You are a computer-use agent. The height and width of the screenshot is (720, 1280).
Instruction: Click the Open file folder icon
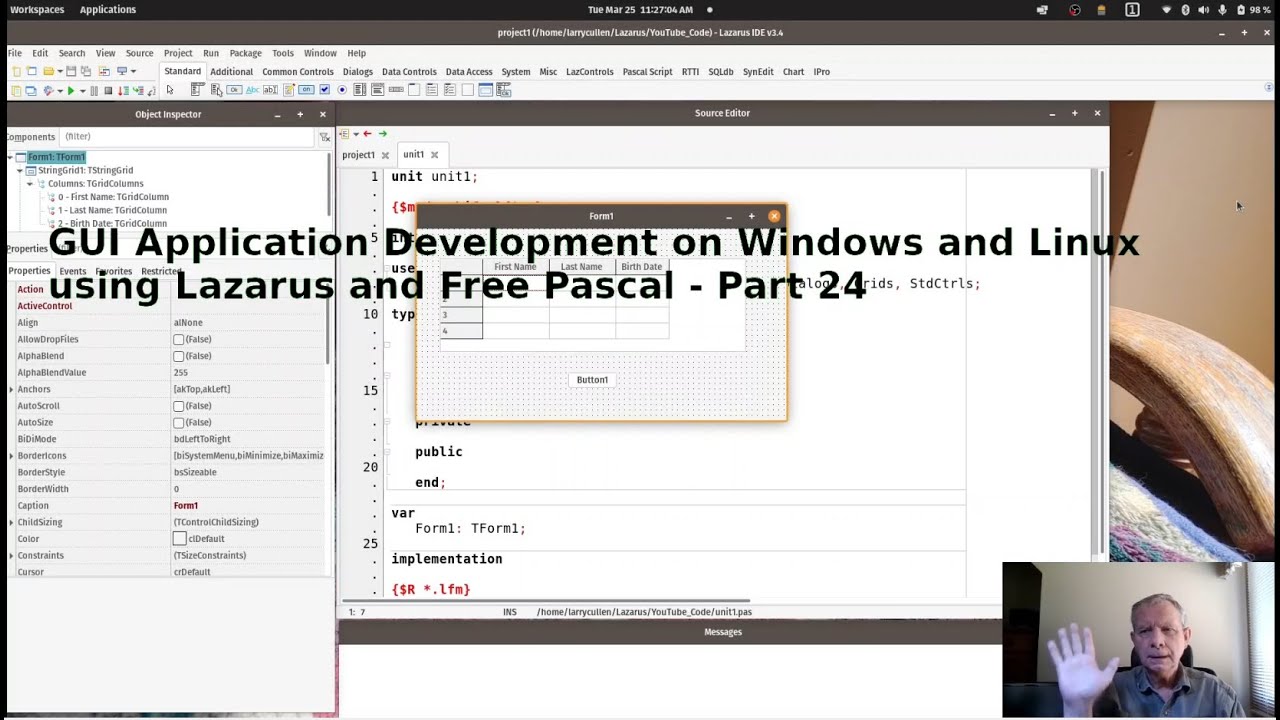[49, 71]
